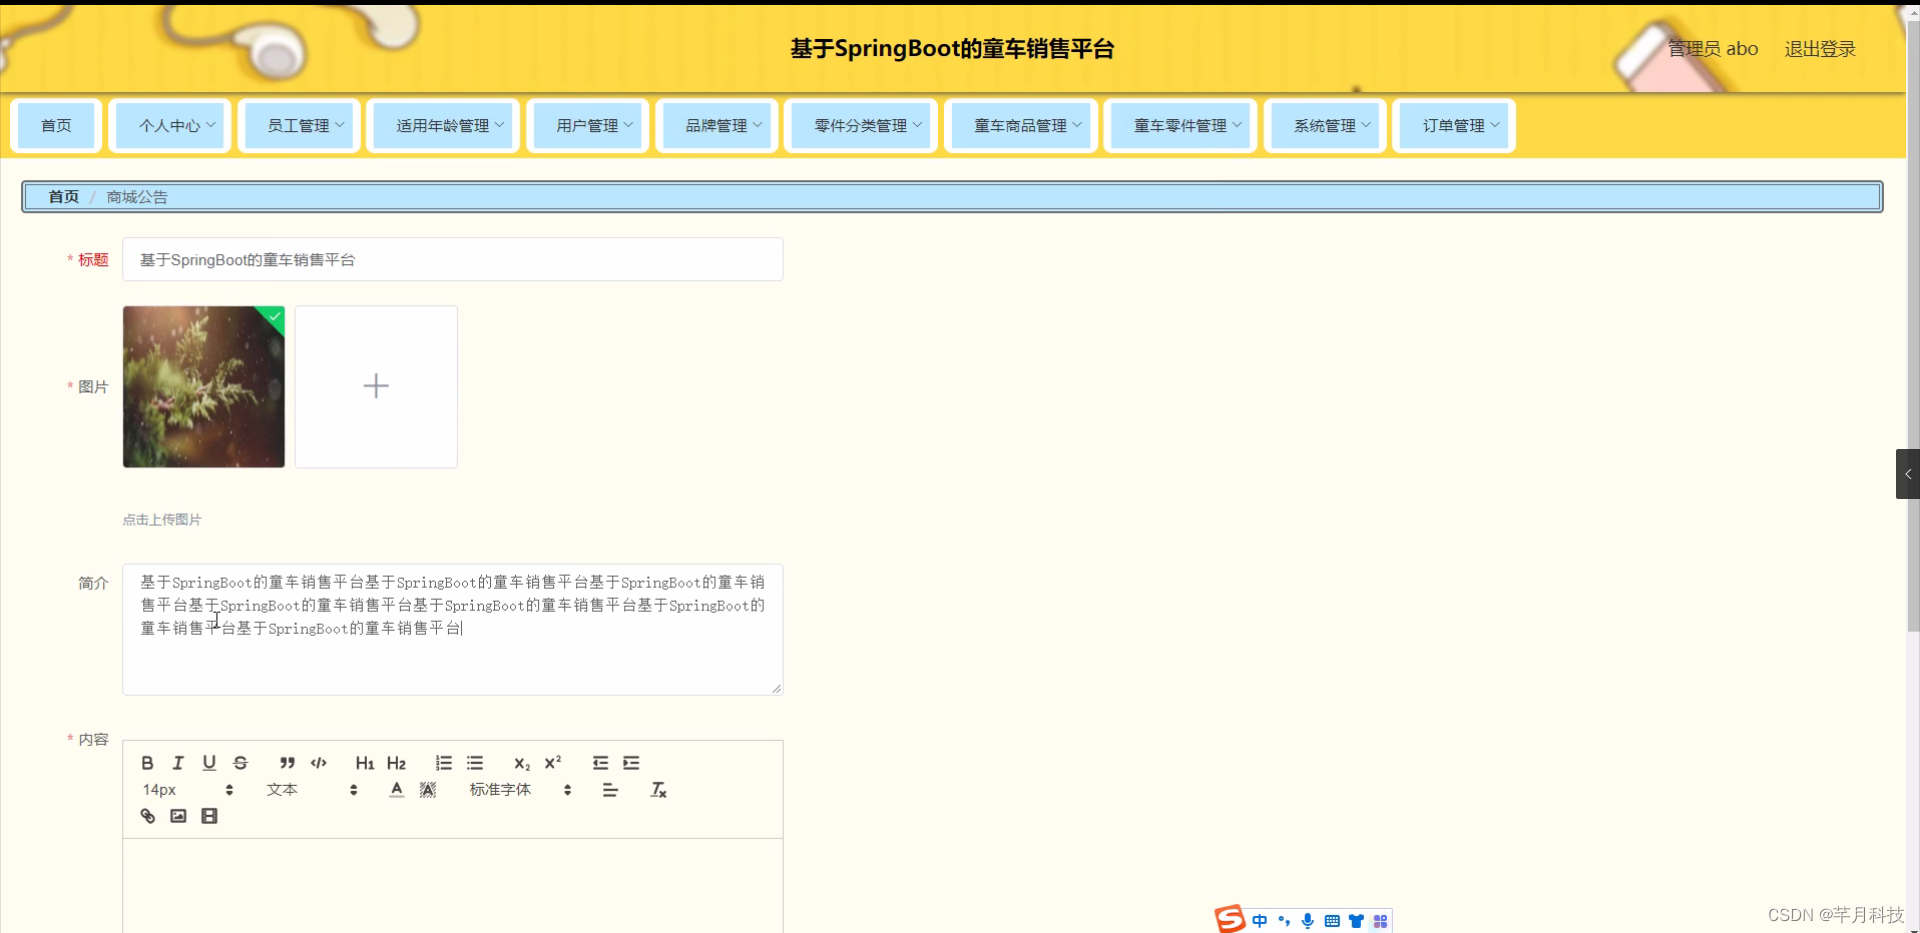Open Sogou toolbox grid icon
Screen dimensions: 1920x933
pos(1380,921)
